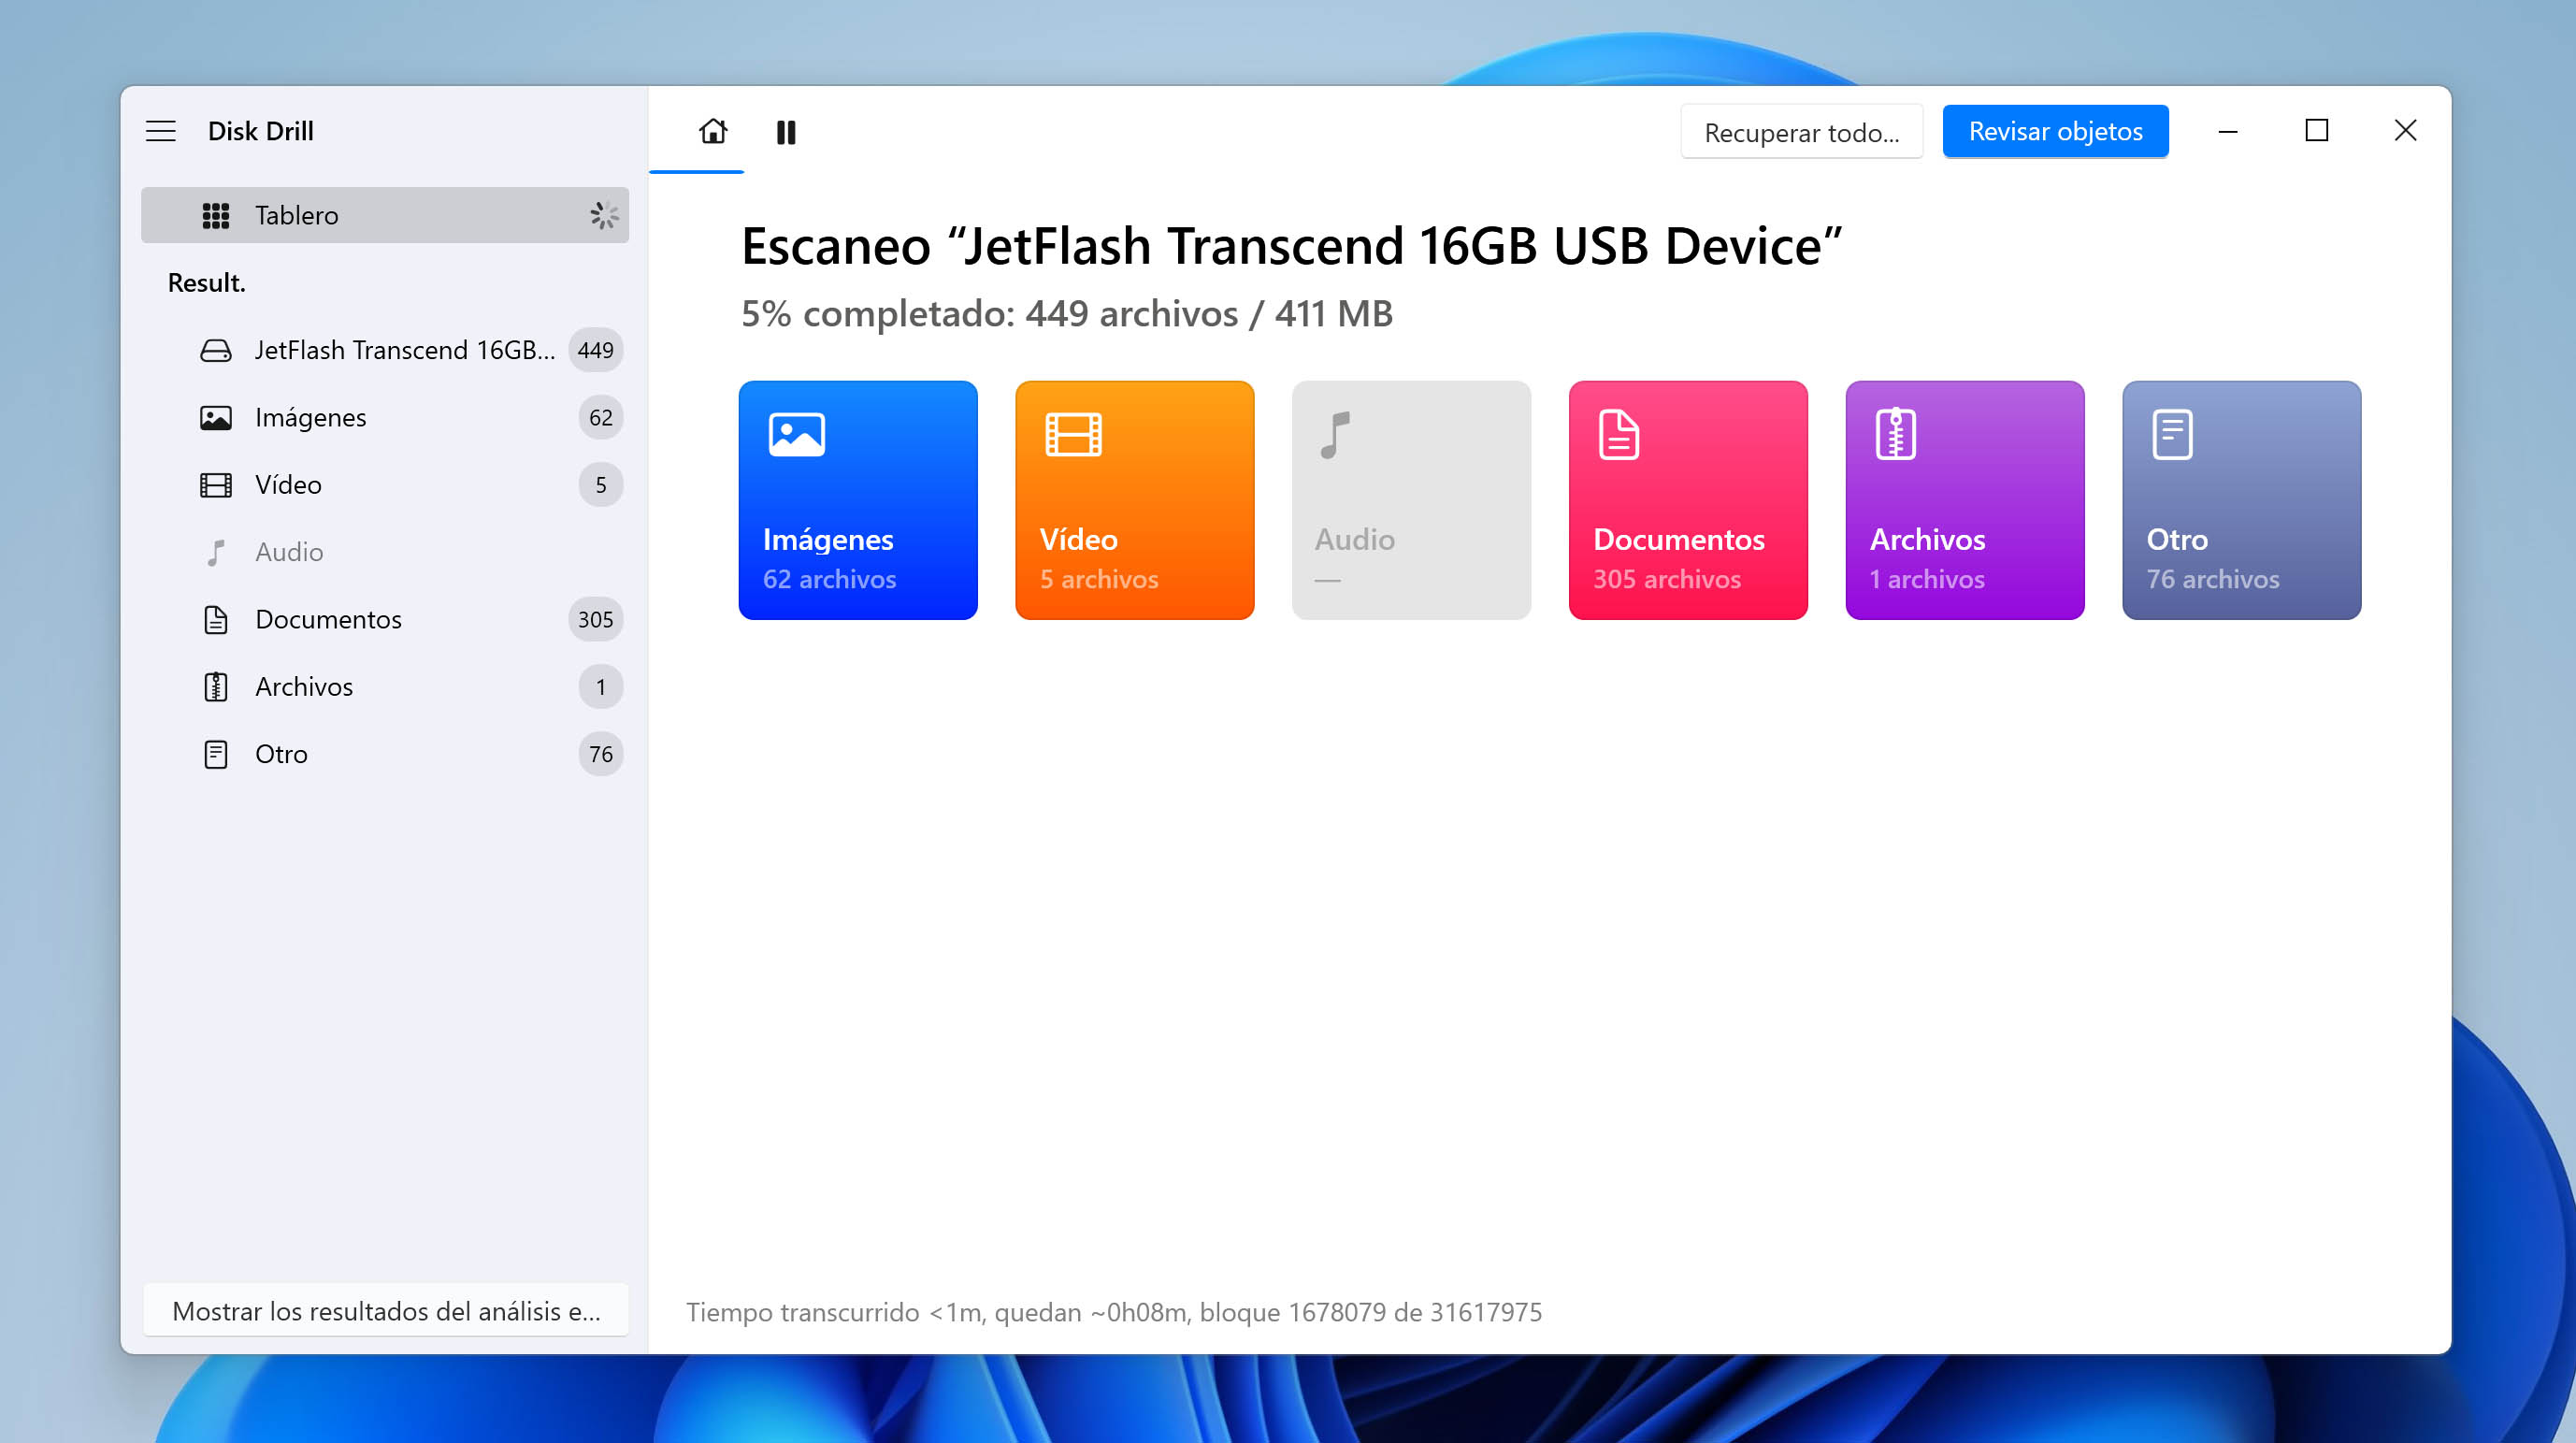Click the Tiempo transcurrido status bar text

[1114, 1312]
